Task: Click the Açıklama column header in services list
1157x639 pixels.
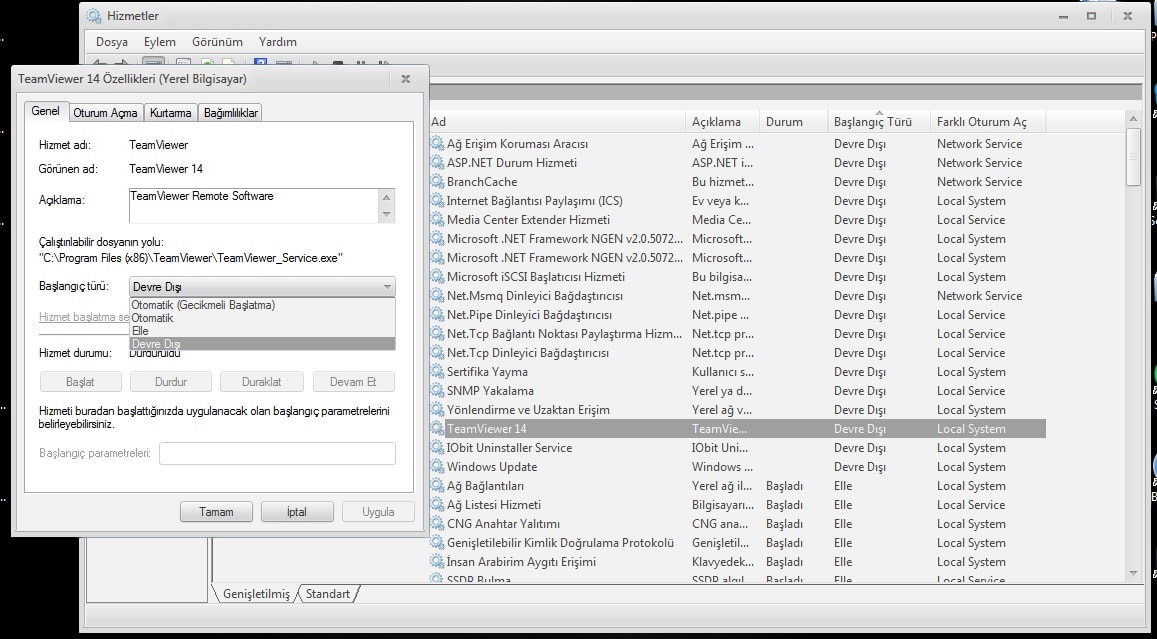Action: 724,122
